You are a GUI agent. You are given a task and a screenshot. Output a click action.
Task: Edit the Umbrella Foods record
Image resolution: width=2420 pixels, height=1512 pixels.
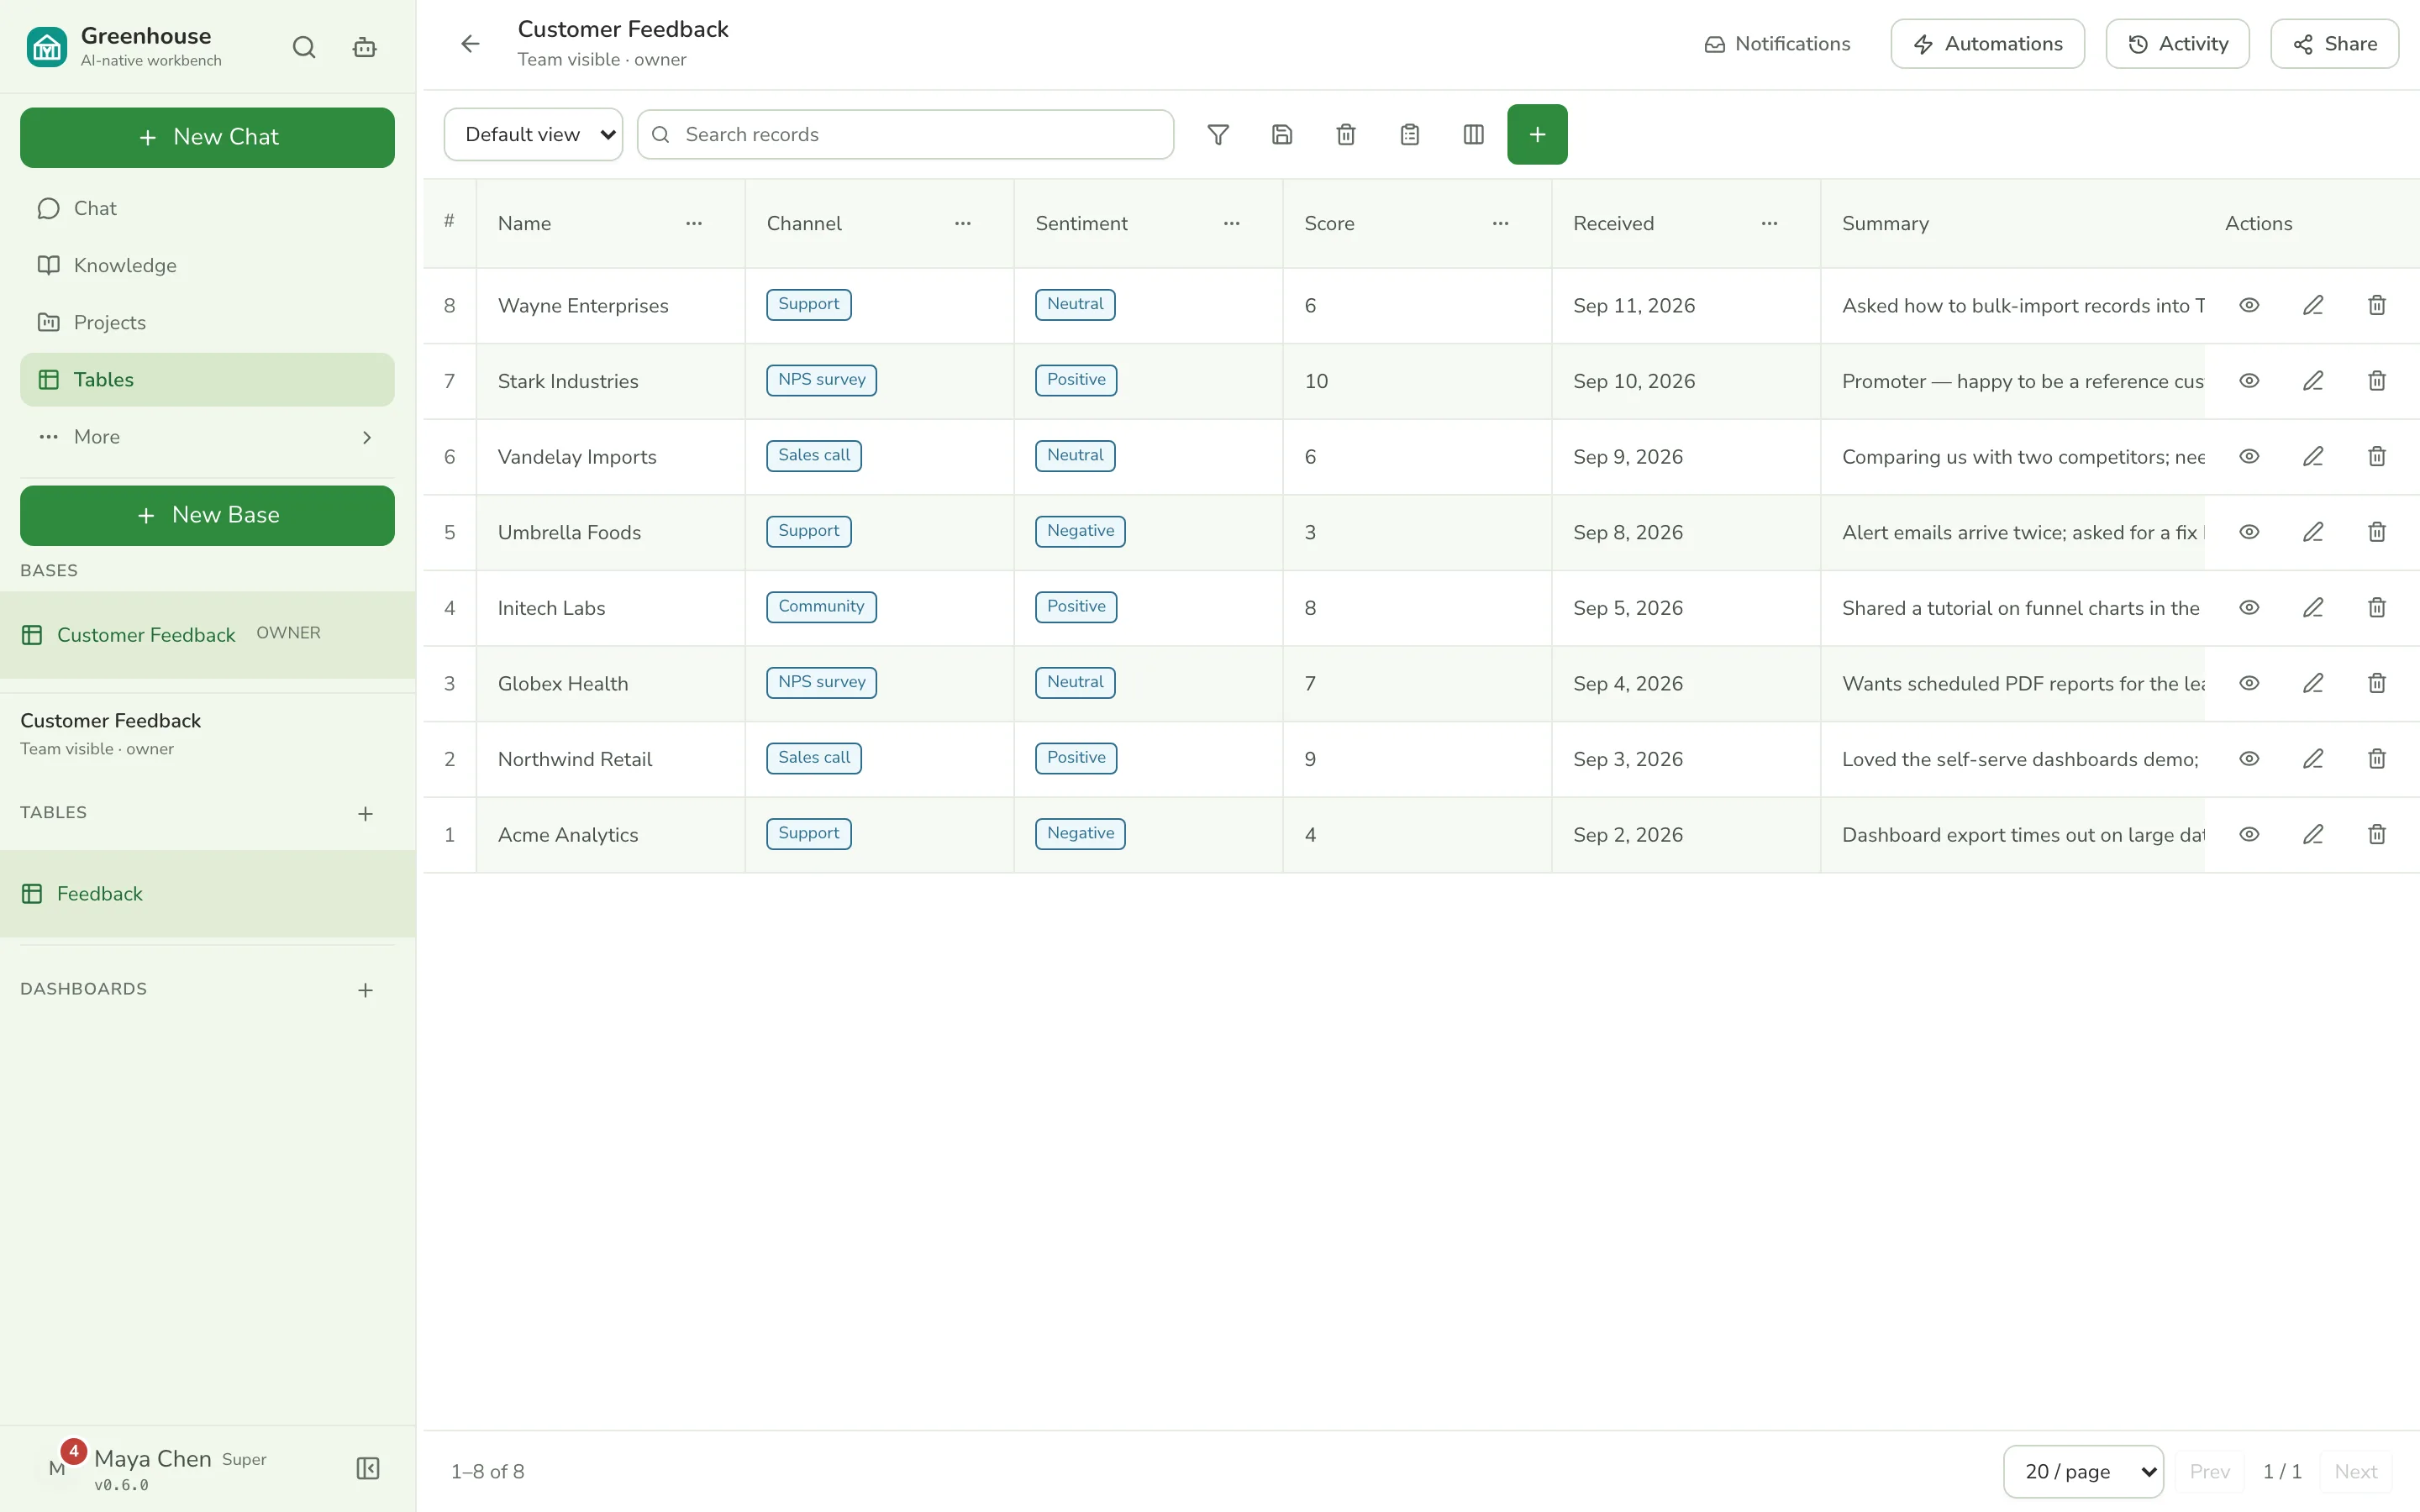[2313, 532]
